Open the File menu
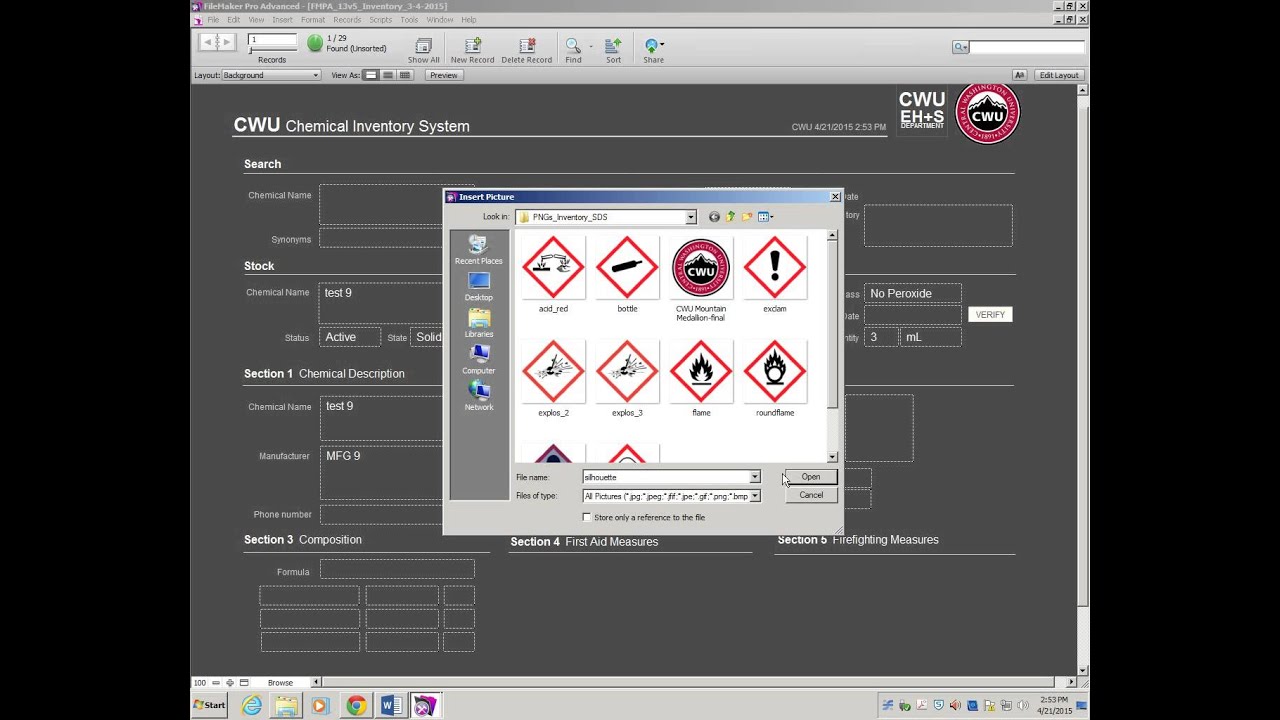 pyautogui.click(x=213, y=20)
